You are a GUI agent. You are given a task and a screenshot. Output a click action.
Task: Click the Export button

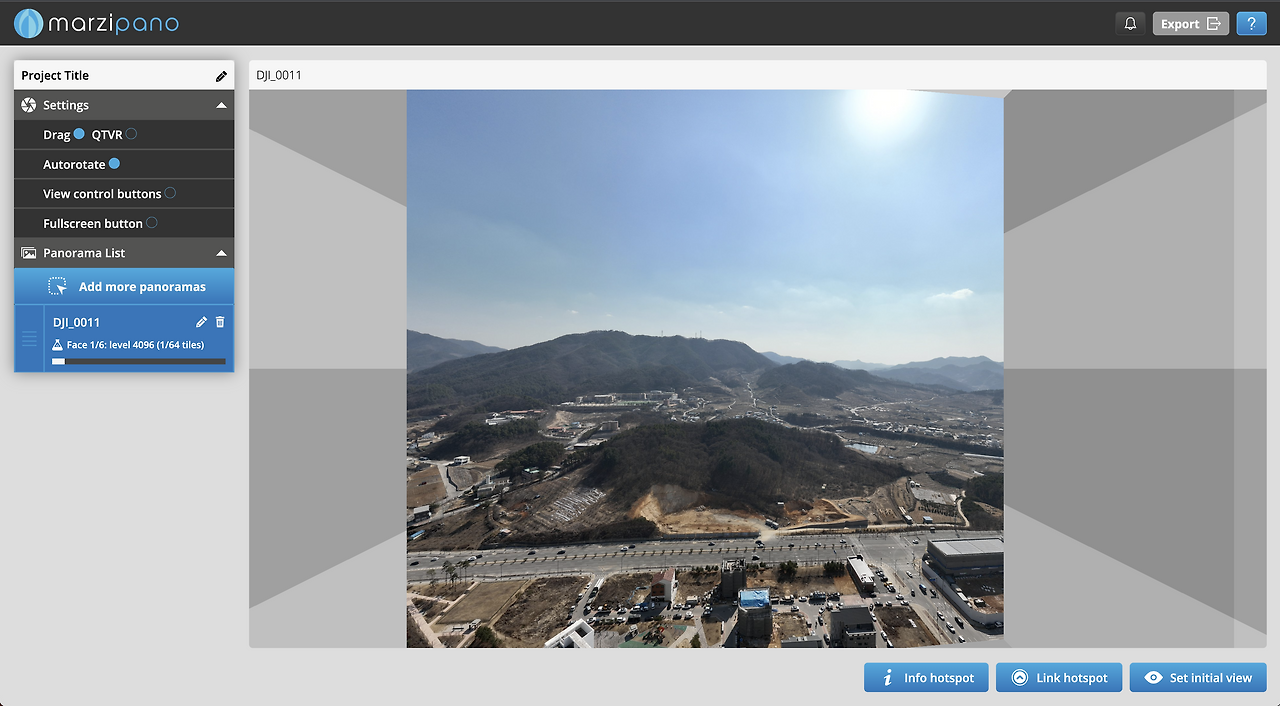1190,22
